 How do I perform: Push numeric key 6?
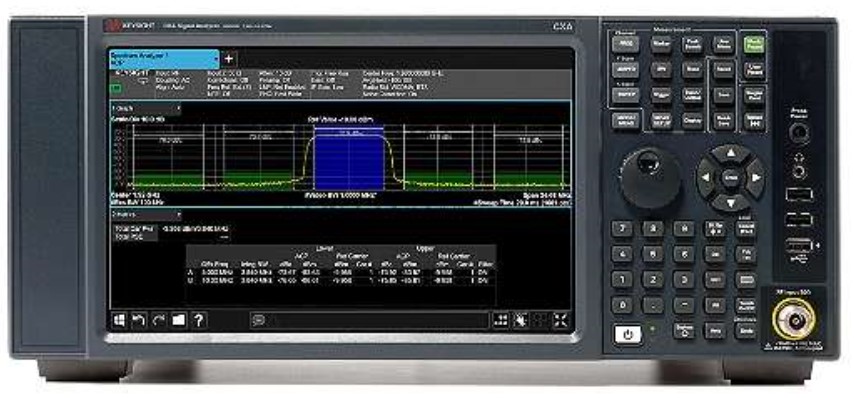pyautogui.click(x=684, y=254)
